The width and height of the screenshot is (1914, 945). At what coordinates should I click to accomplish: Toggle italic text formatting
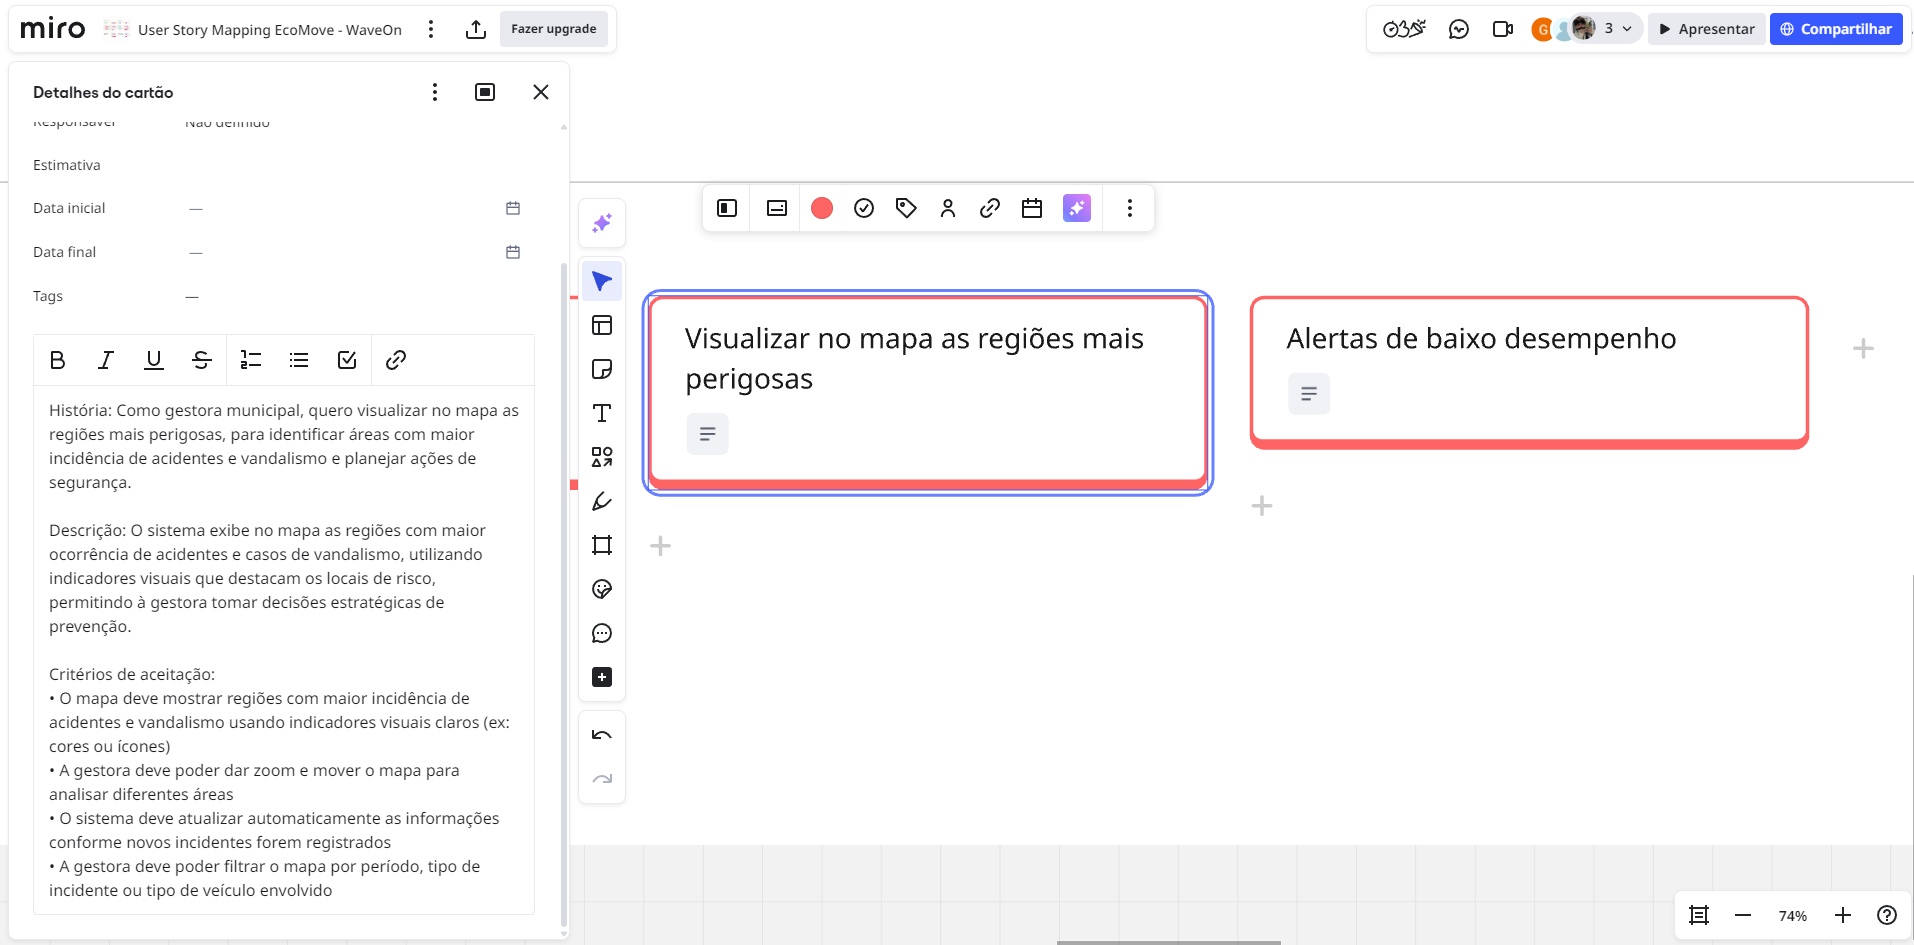106,360
